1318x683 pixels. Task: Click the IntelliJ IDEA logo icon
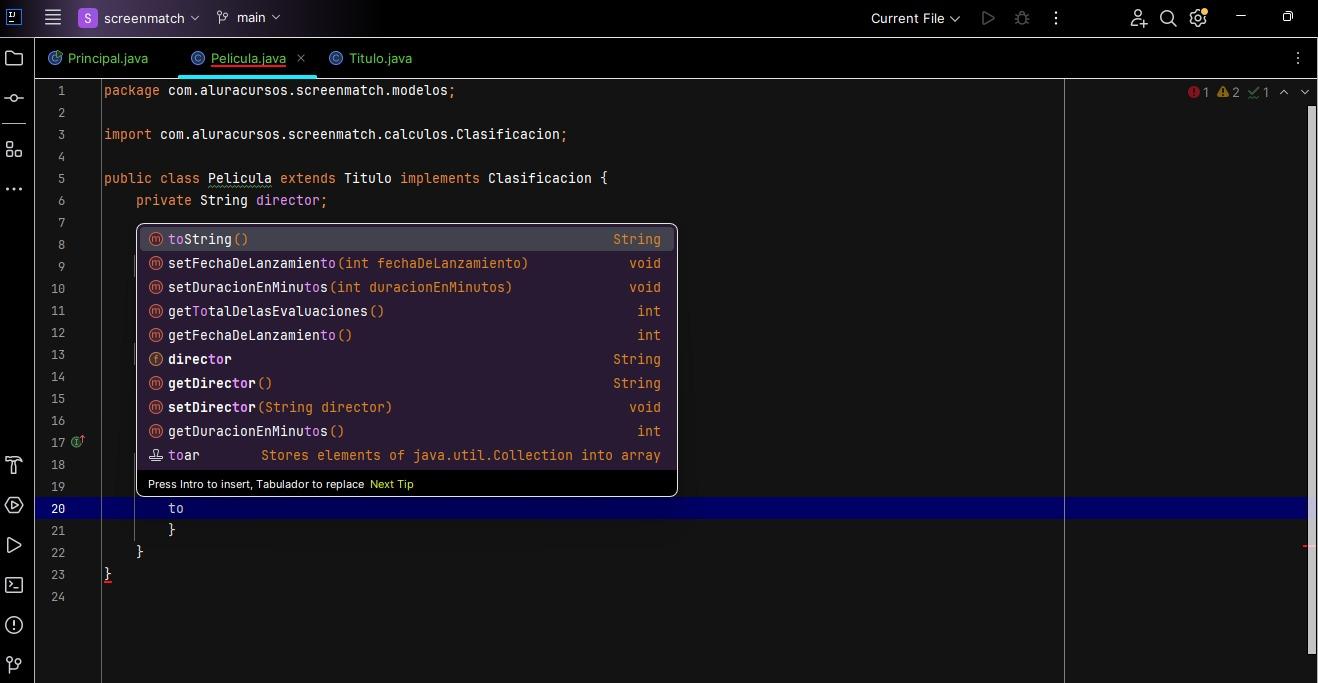tap(14, 16)
